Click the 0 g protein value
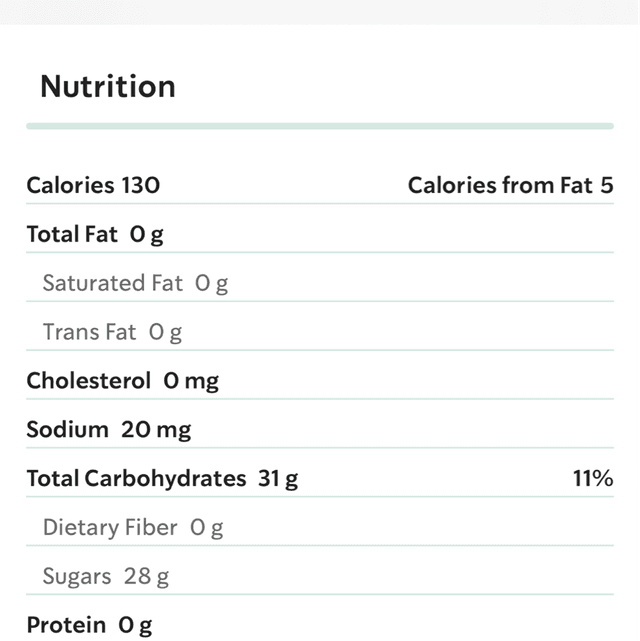This screenshot has height=641, width=640. [135, 626]
